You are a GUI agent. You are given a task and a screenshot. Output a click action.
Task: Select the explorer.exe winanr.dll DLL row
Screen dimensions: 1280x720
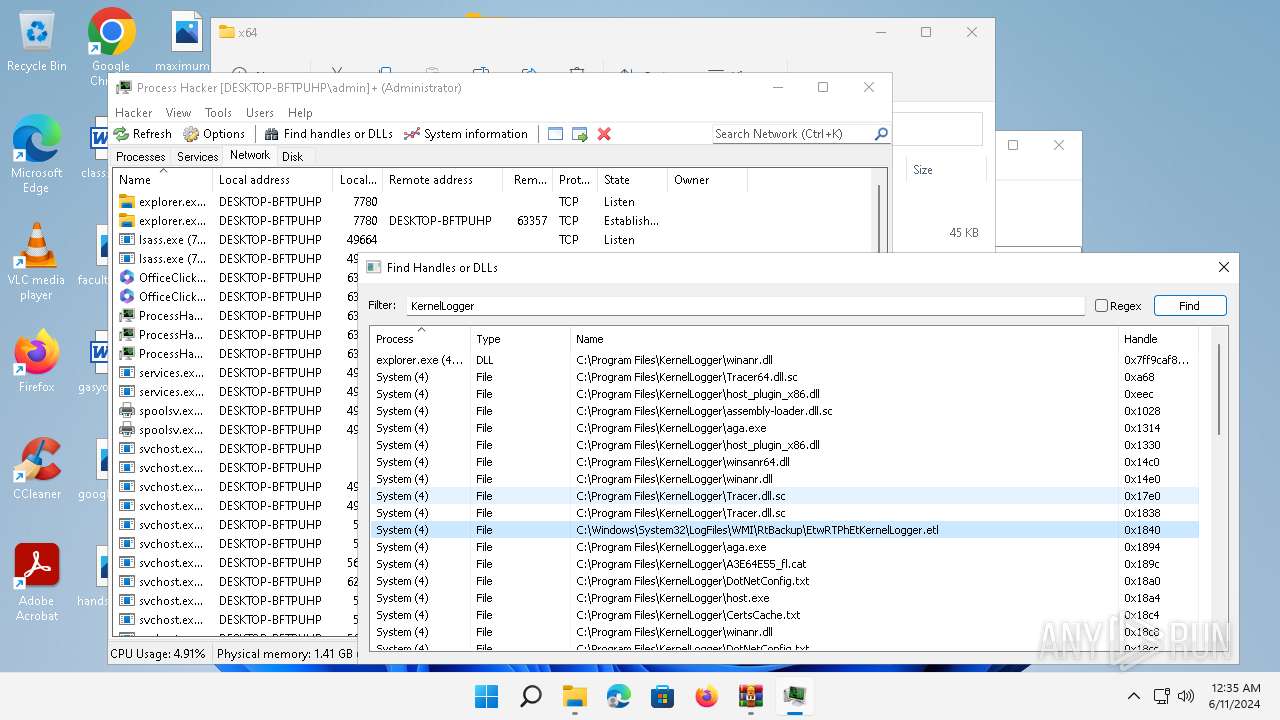click(784, 360)
